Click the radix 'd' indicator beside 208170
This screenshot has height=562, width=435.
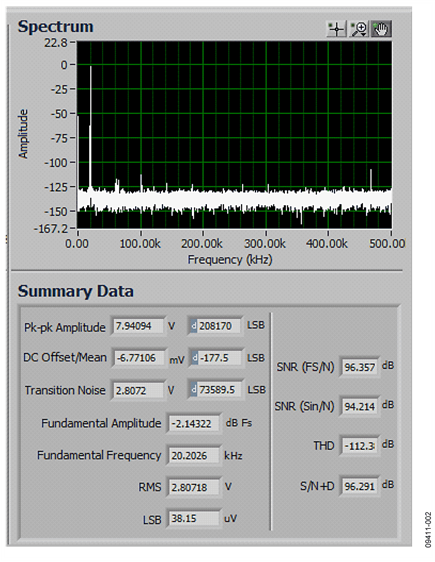tap(193, 326)
